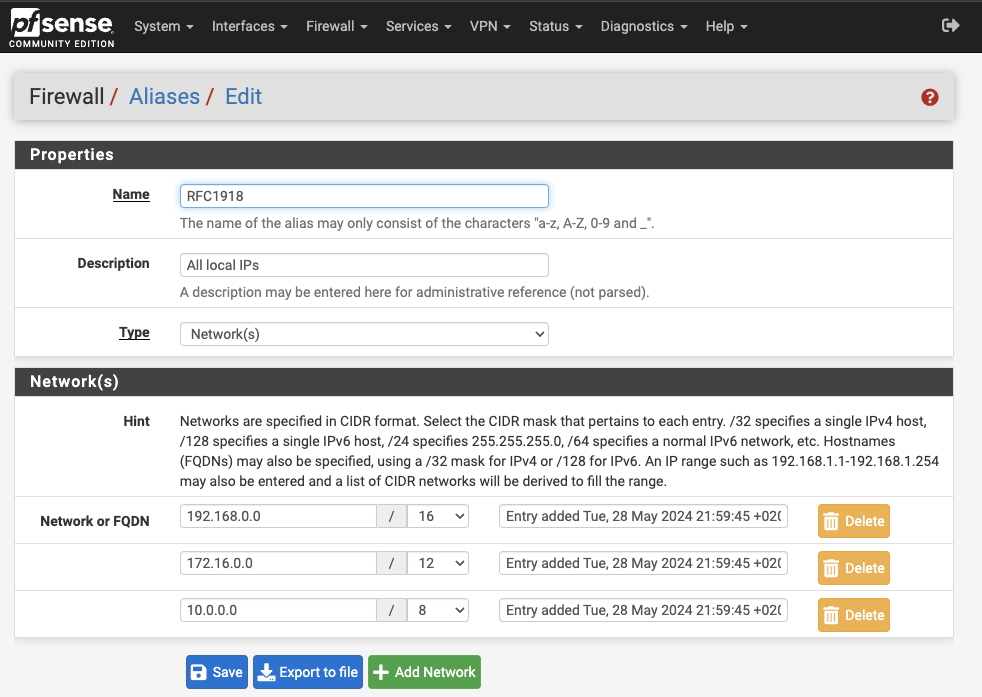Edit the Description field 'All local IPs'
Image resolution: width=982 pixels, height=697 pixels.
[x=364, y=265]
